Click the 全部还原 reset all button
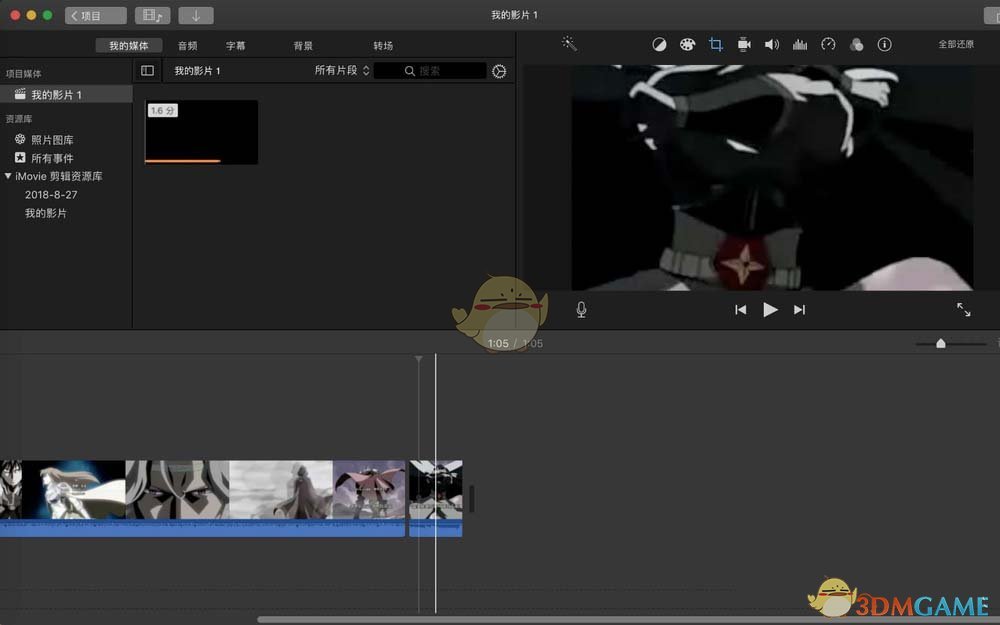 [x=955, y=44]
